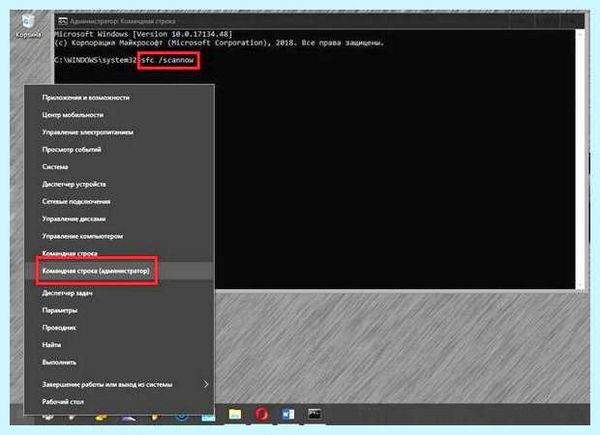Click the Command Prompt title bar icon

pyautogui.click(x=63, y=21)
